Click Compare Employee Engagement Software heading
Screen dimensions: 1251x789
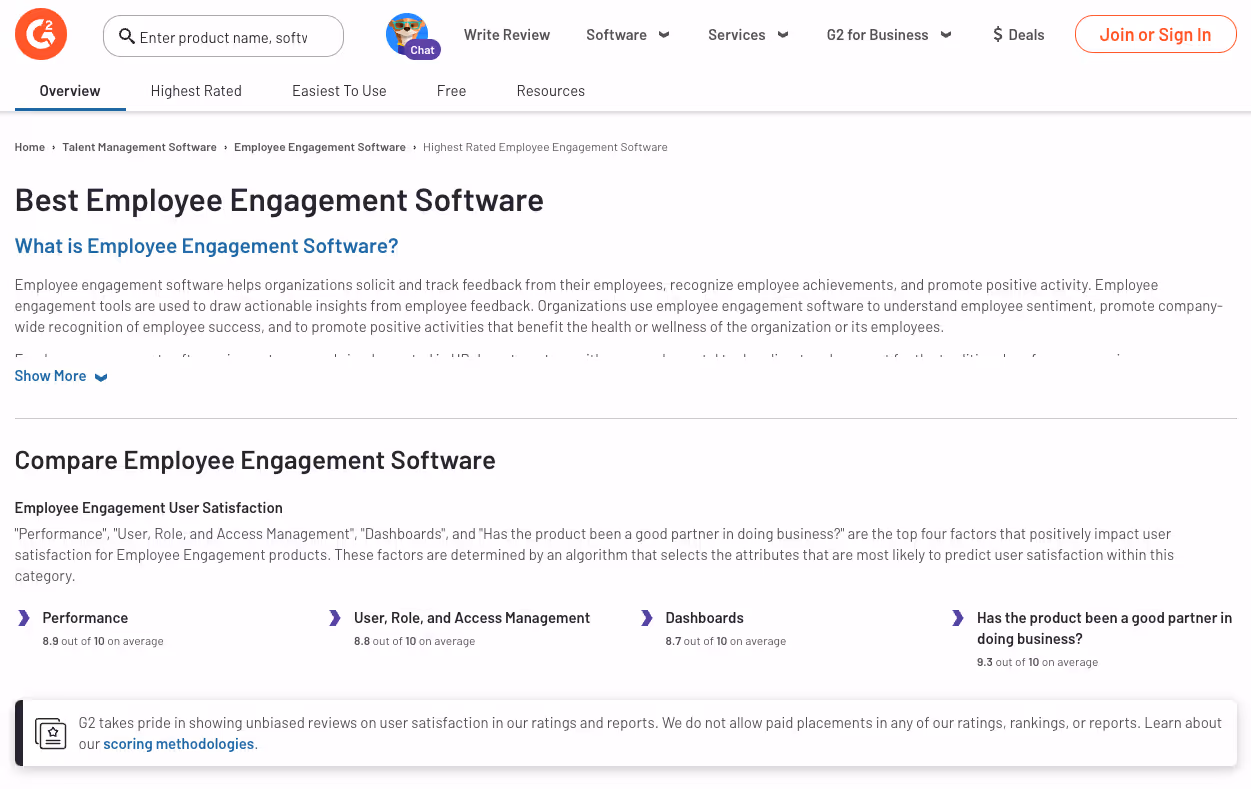click(255, 460)
